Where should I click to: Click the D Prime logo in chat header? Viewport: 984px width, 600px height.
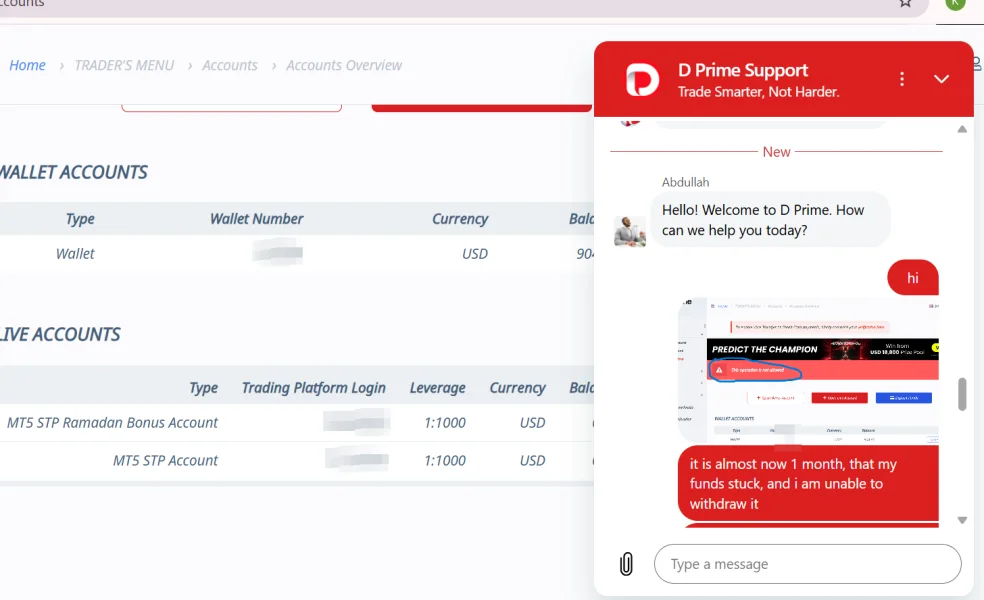tap(642, 80)
